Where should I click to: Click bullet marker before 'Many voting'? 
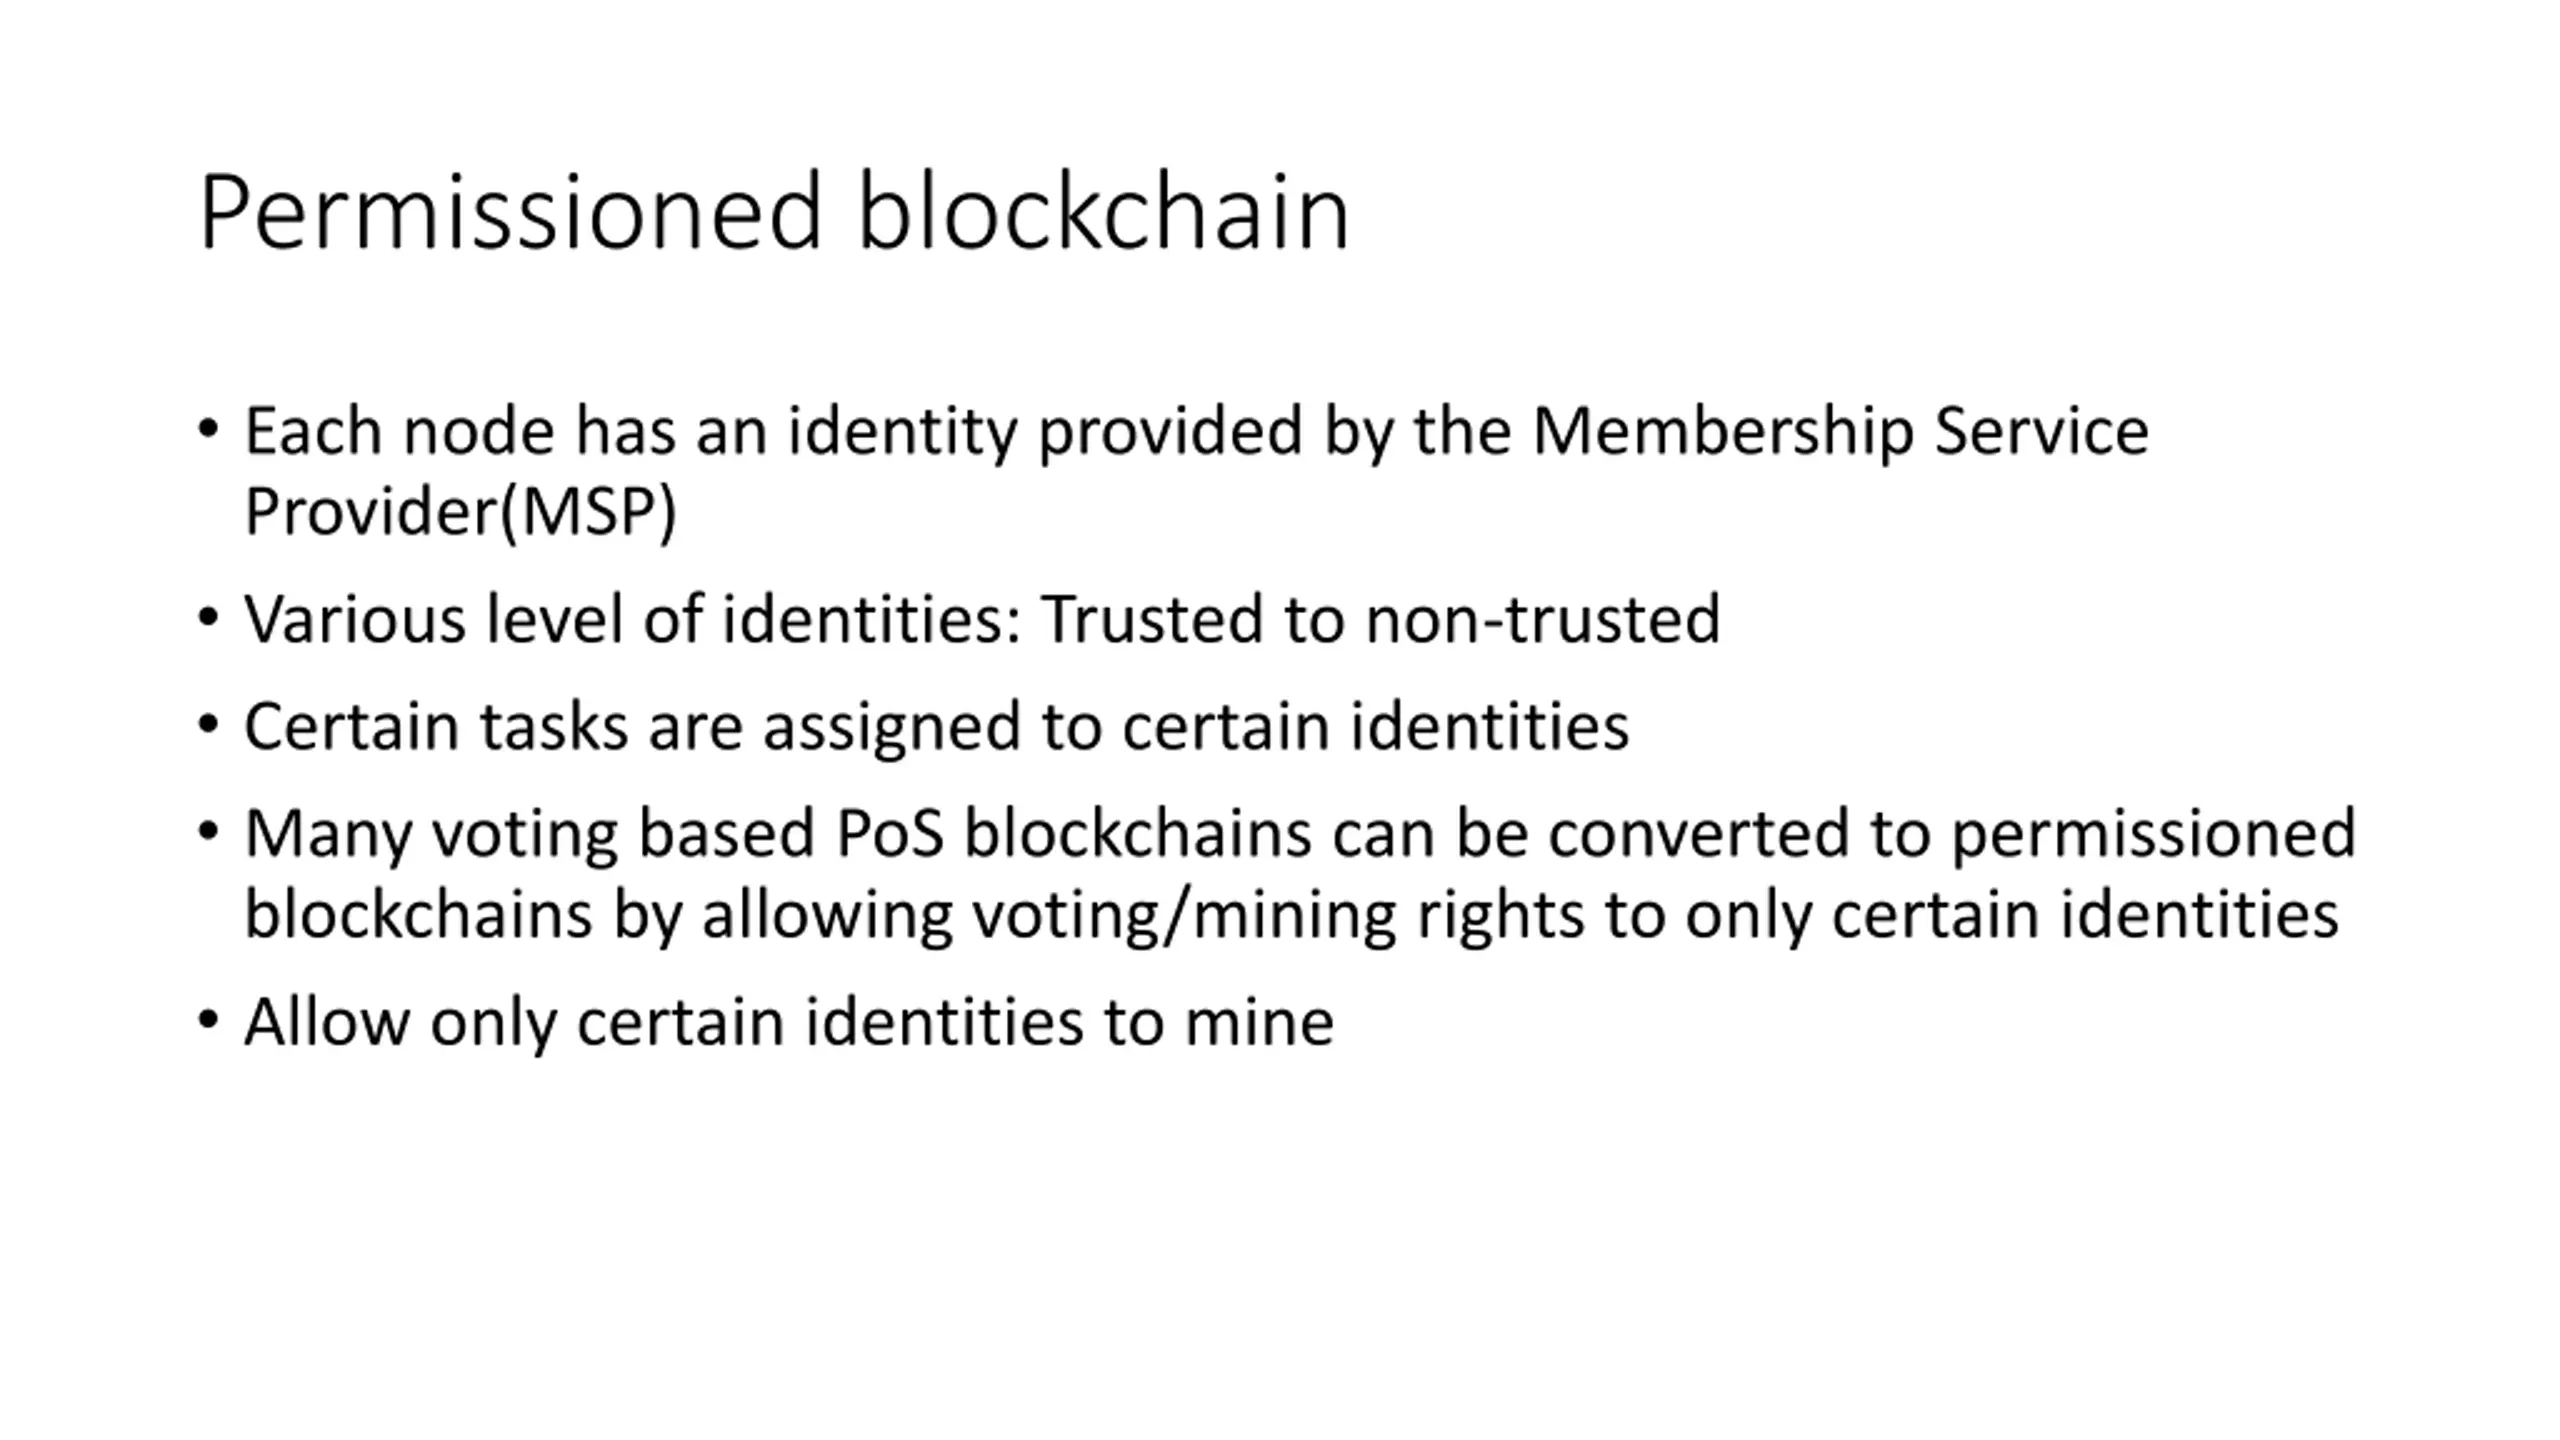point(208,832)
